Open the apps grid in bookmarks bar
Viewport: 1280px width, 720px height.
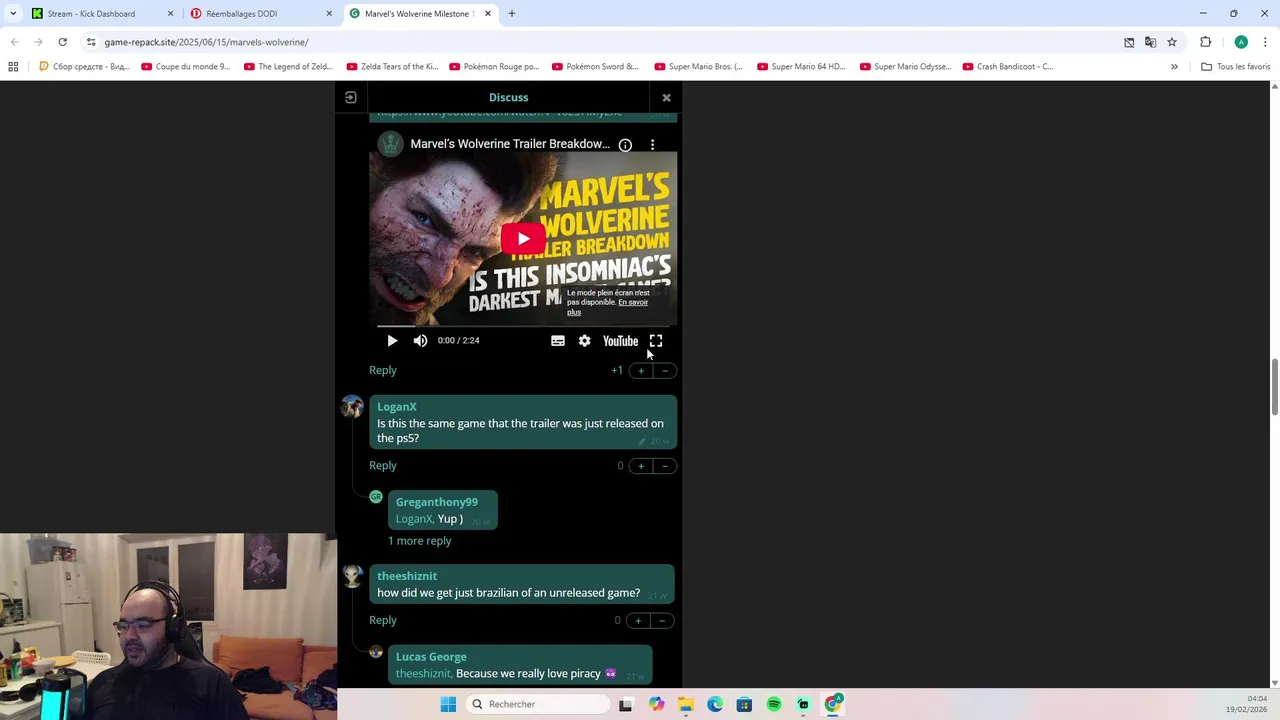13,67
